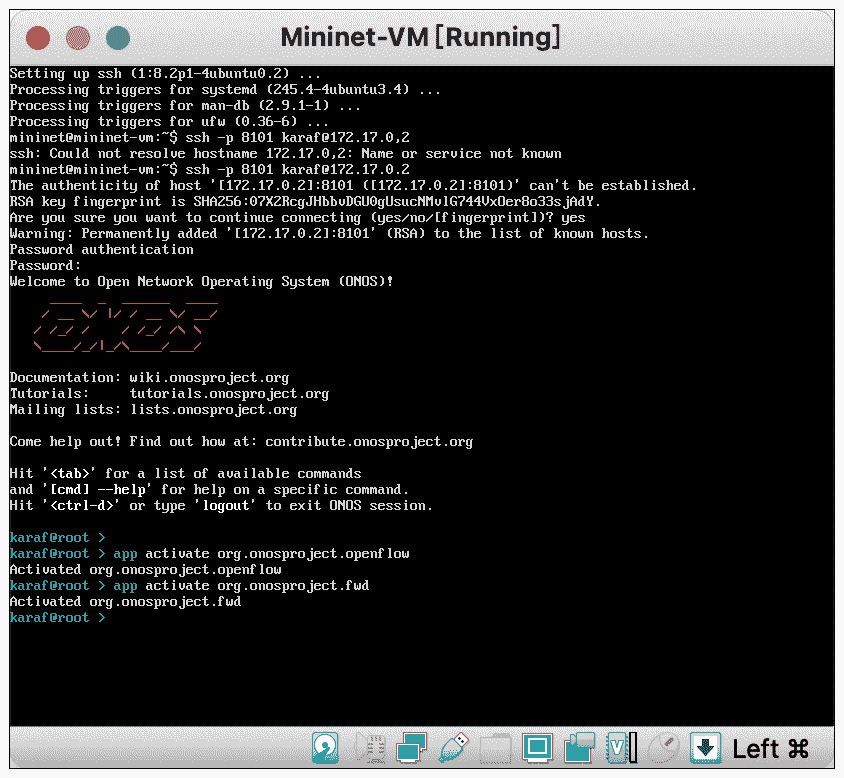Click the "'[cmd] --help'" help line

(x=209, y=489)
